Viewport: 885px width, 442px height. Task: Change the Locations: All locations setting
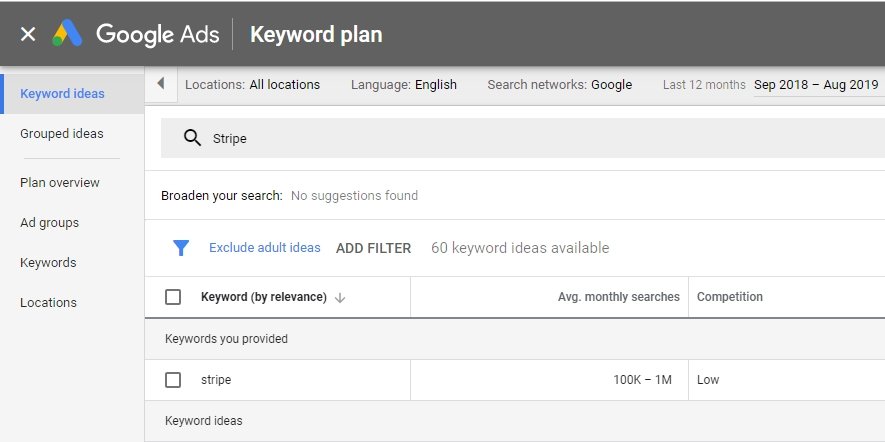252,85
